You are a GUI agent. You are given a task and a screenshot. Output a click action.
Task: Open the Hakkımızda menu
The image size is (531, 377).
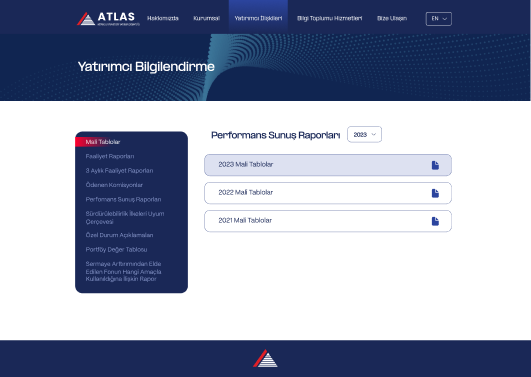click(163, 18)
